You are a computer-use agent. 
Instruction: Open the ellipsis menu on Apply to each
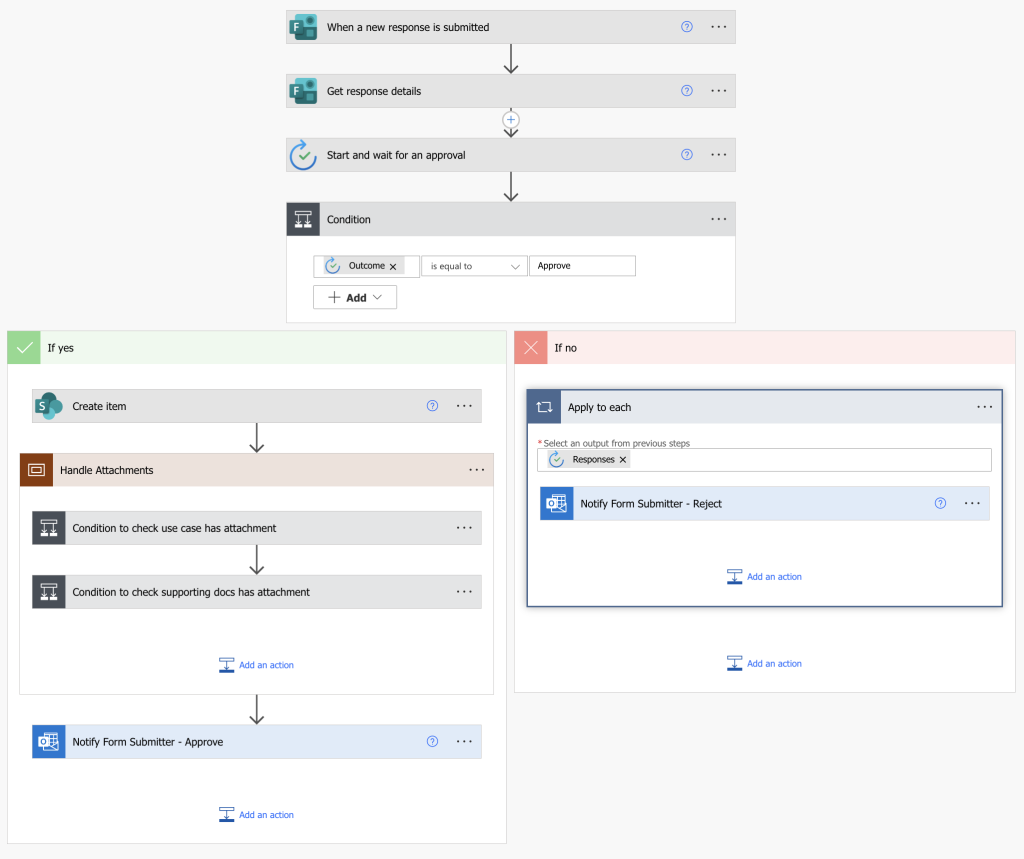(984, 407)
